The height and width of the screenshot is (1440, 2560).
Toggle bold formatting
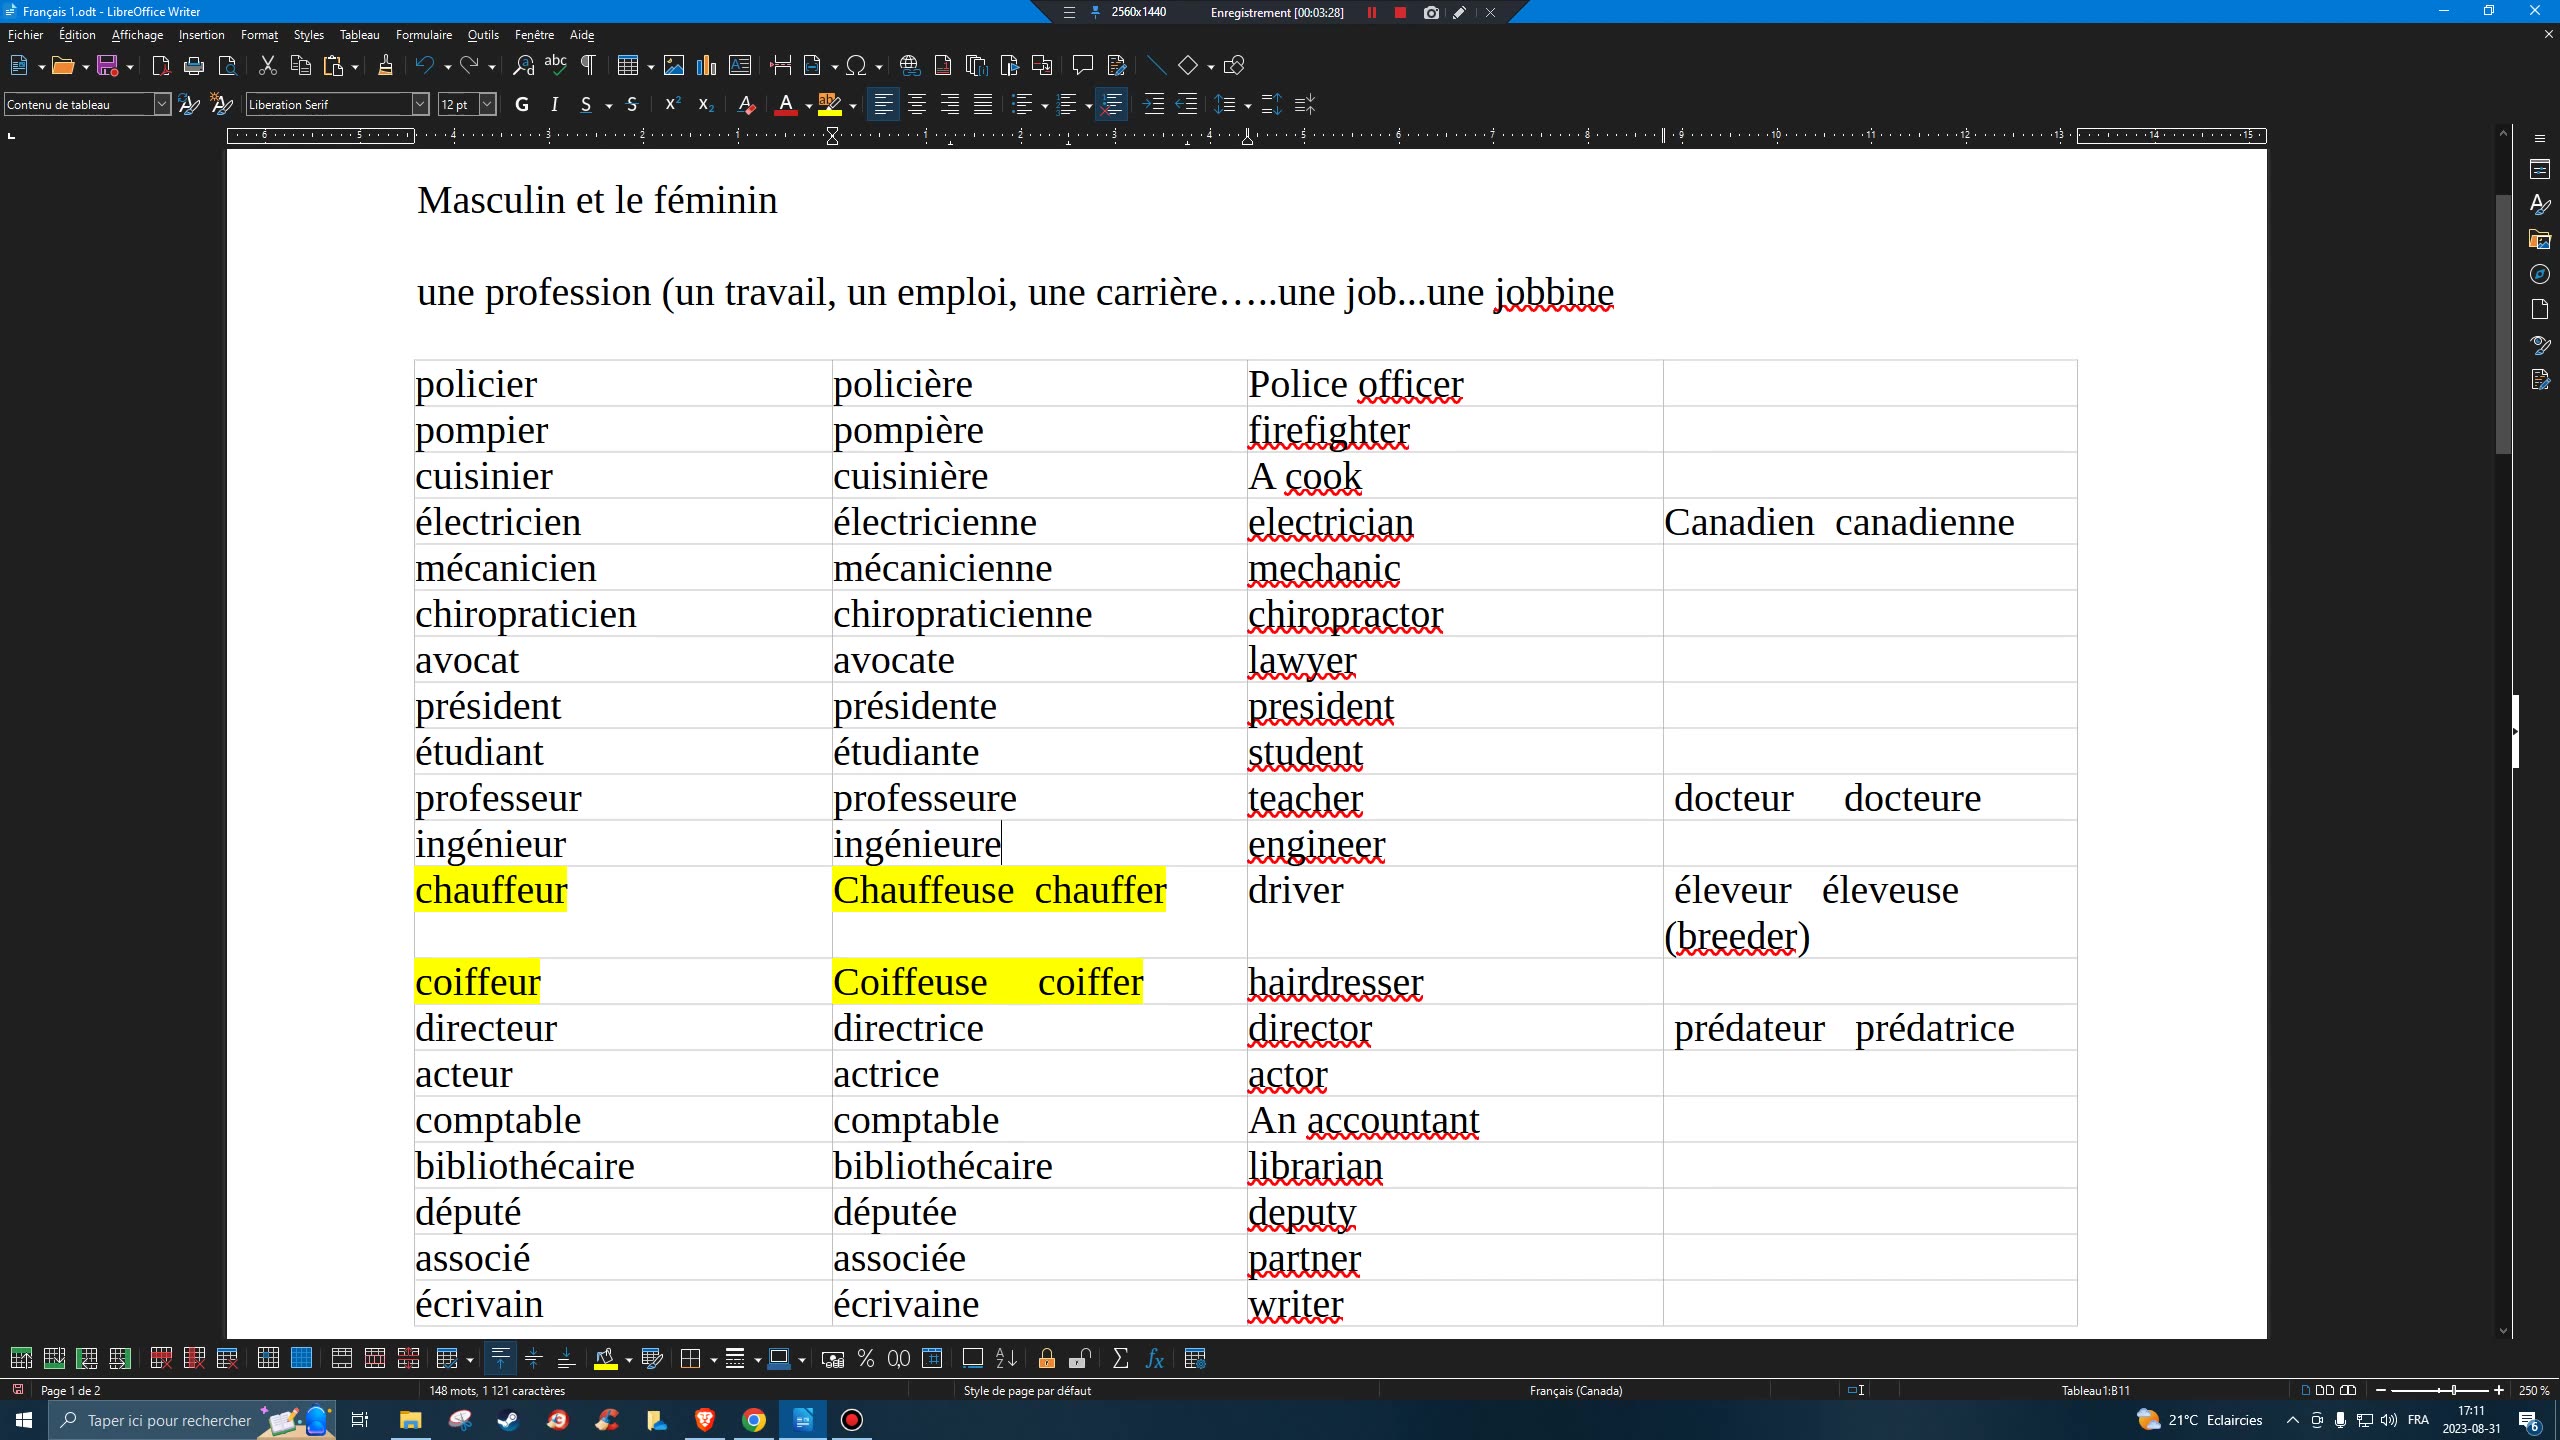tap(522, 104)
